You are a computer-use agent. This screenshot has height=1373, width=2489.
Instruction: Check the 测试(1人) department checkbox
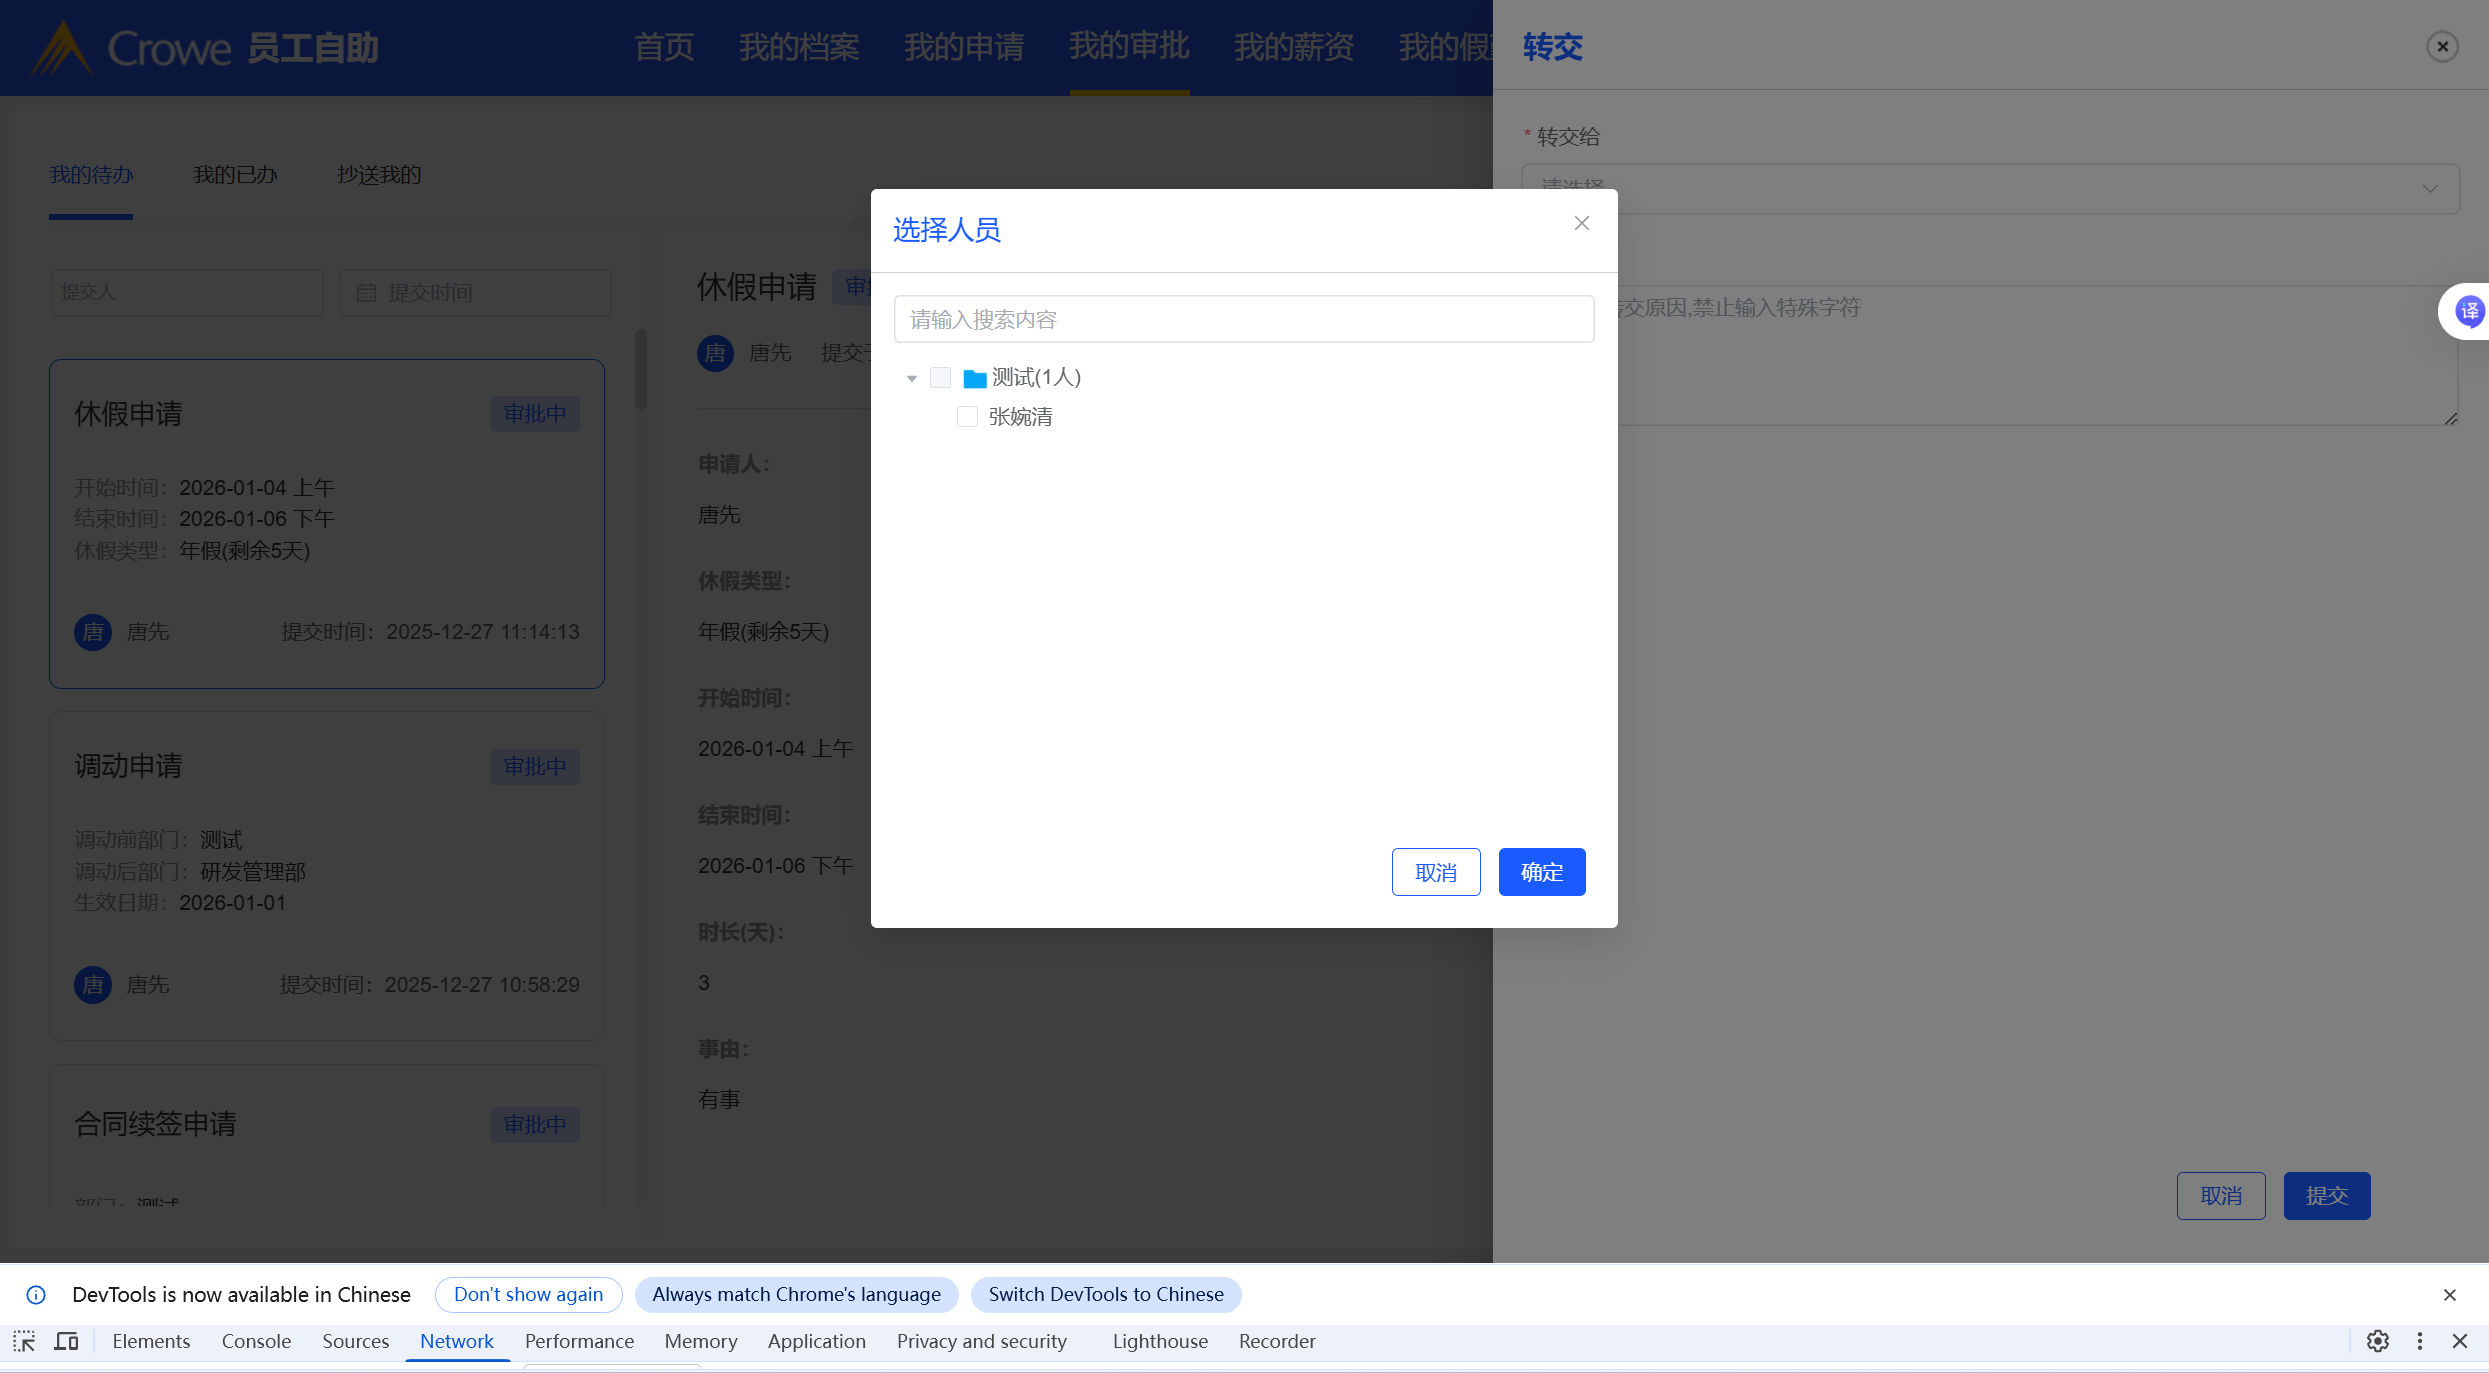[940, 377]
